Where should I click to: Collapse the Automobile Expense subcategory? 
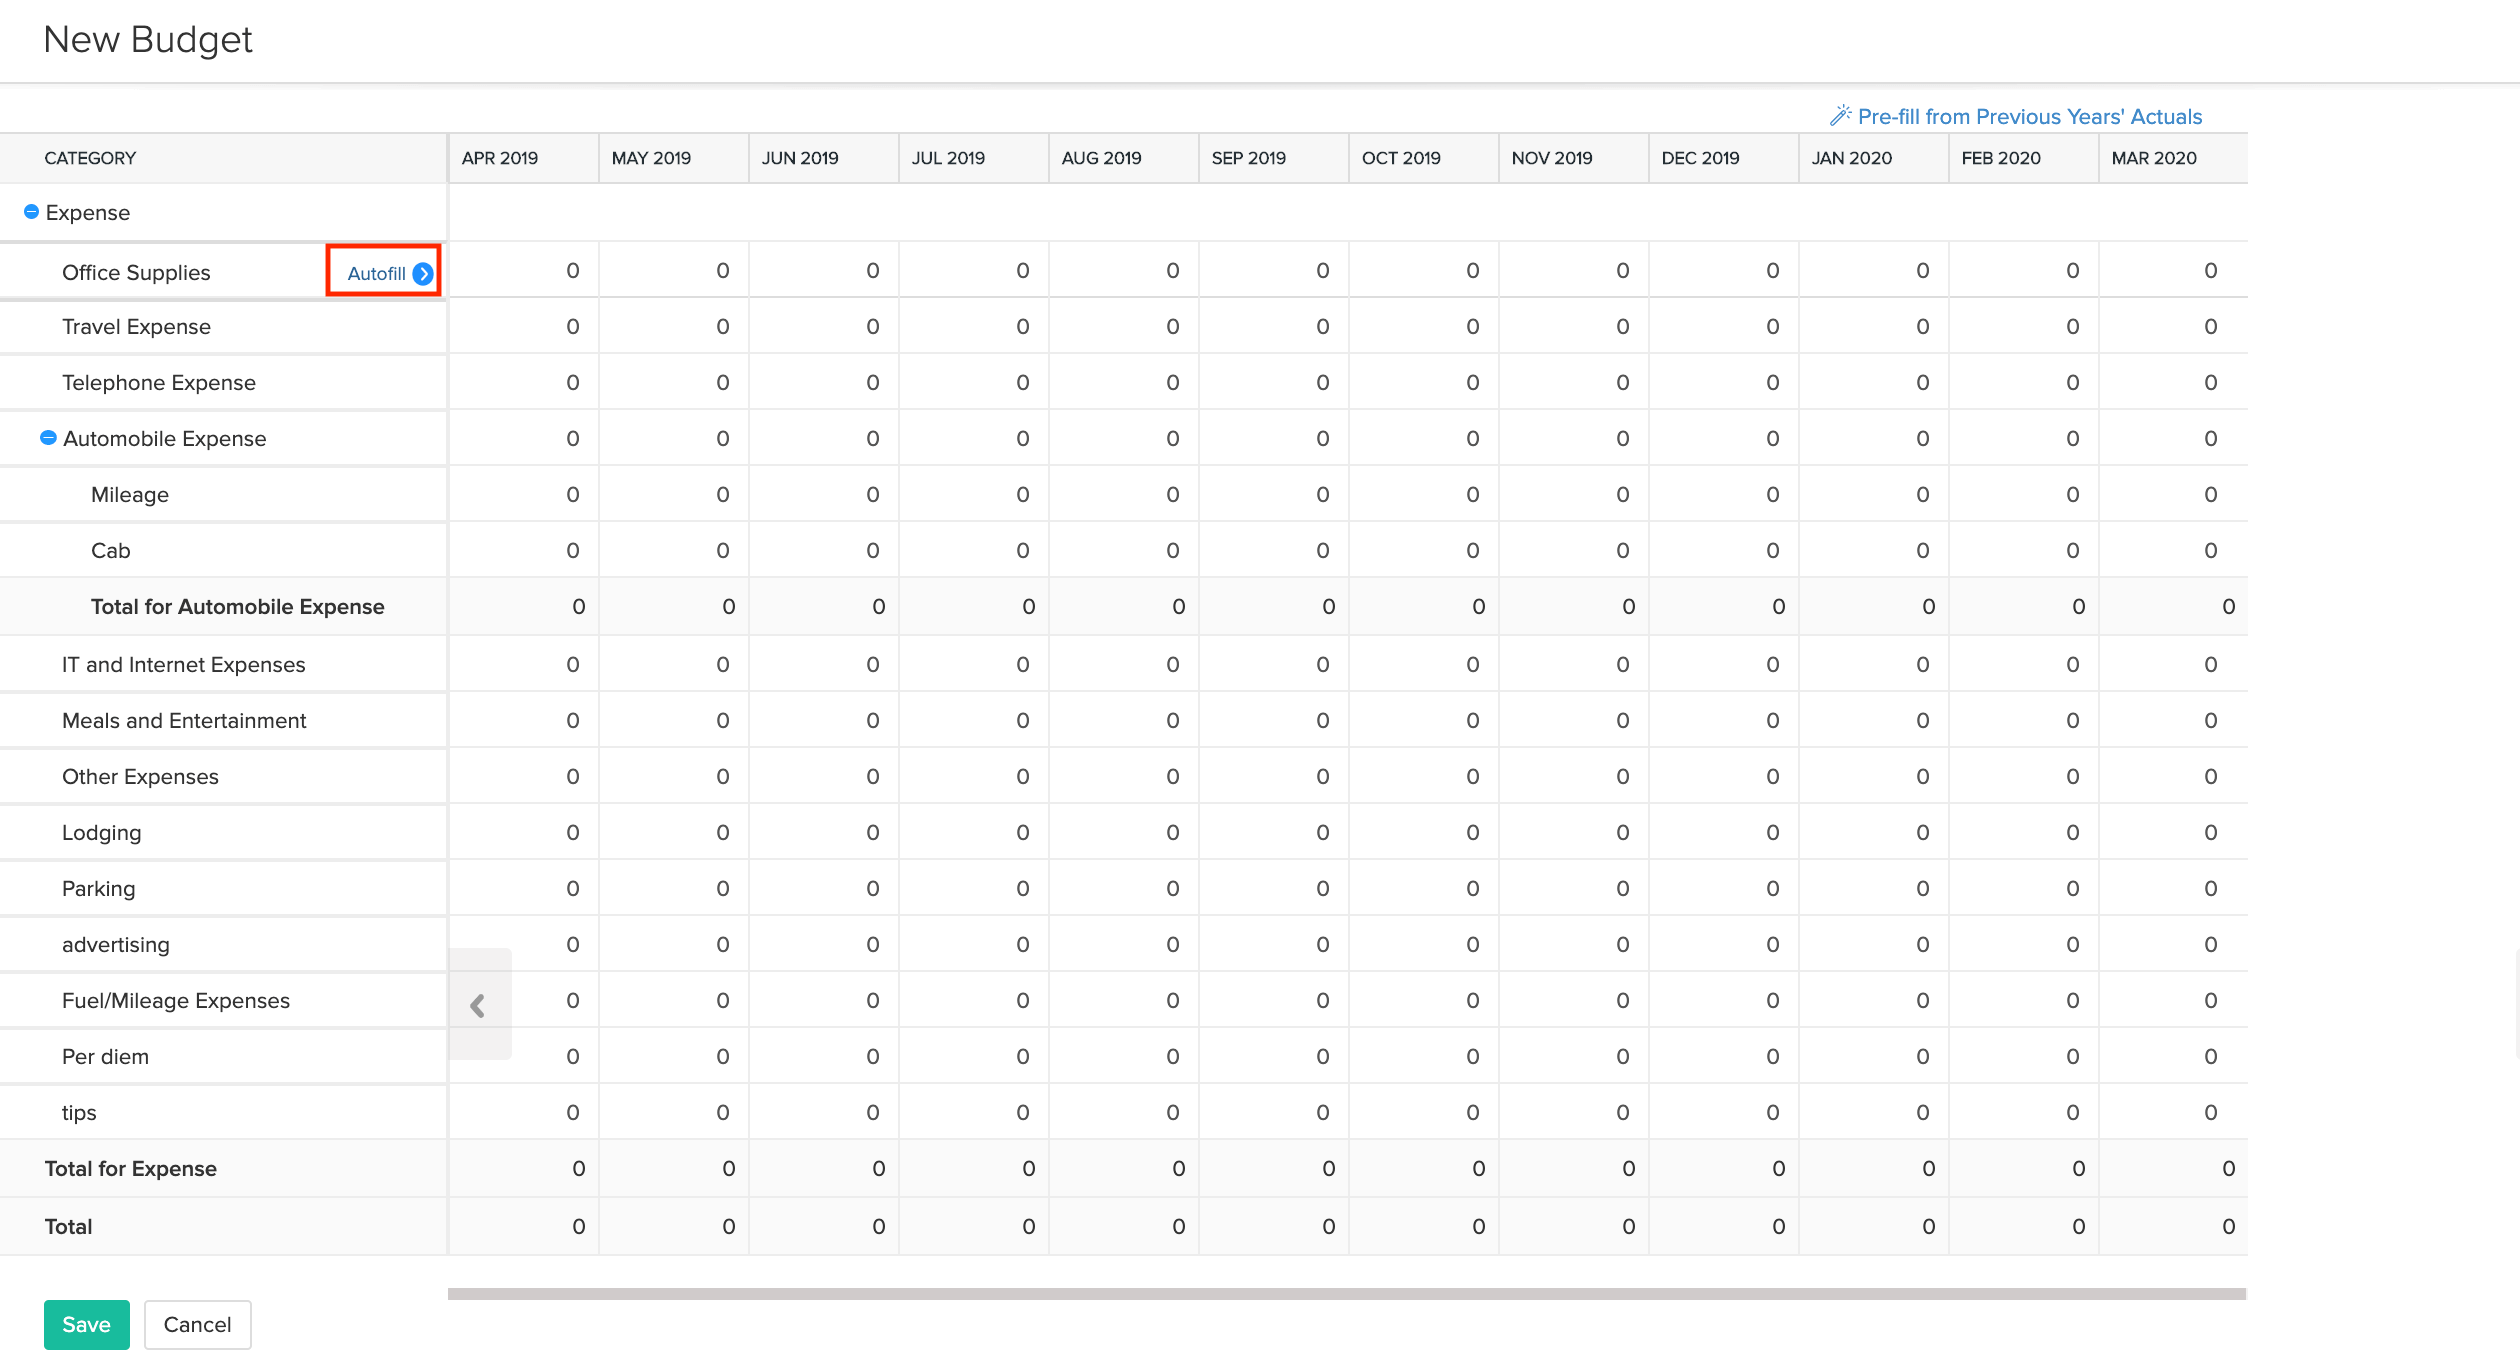tap(48, 438)
